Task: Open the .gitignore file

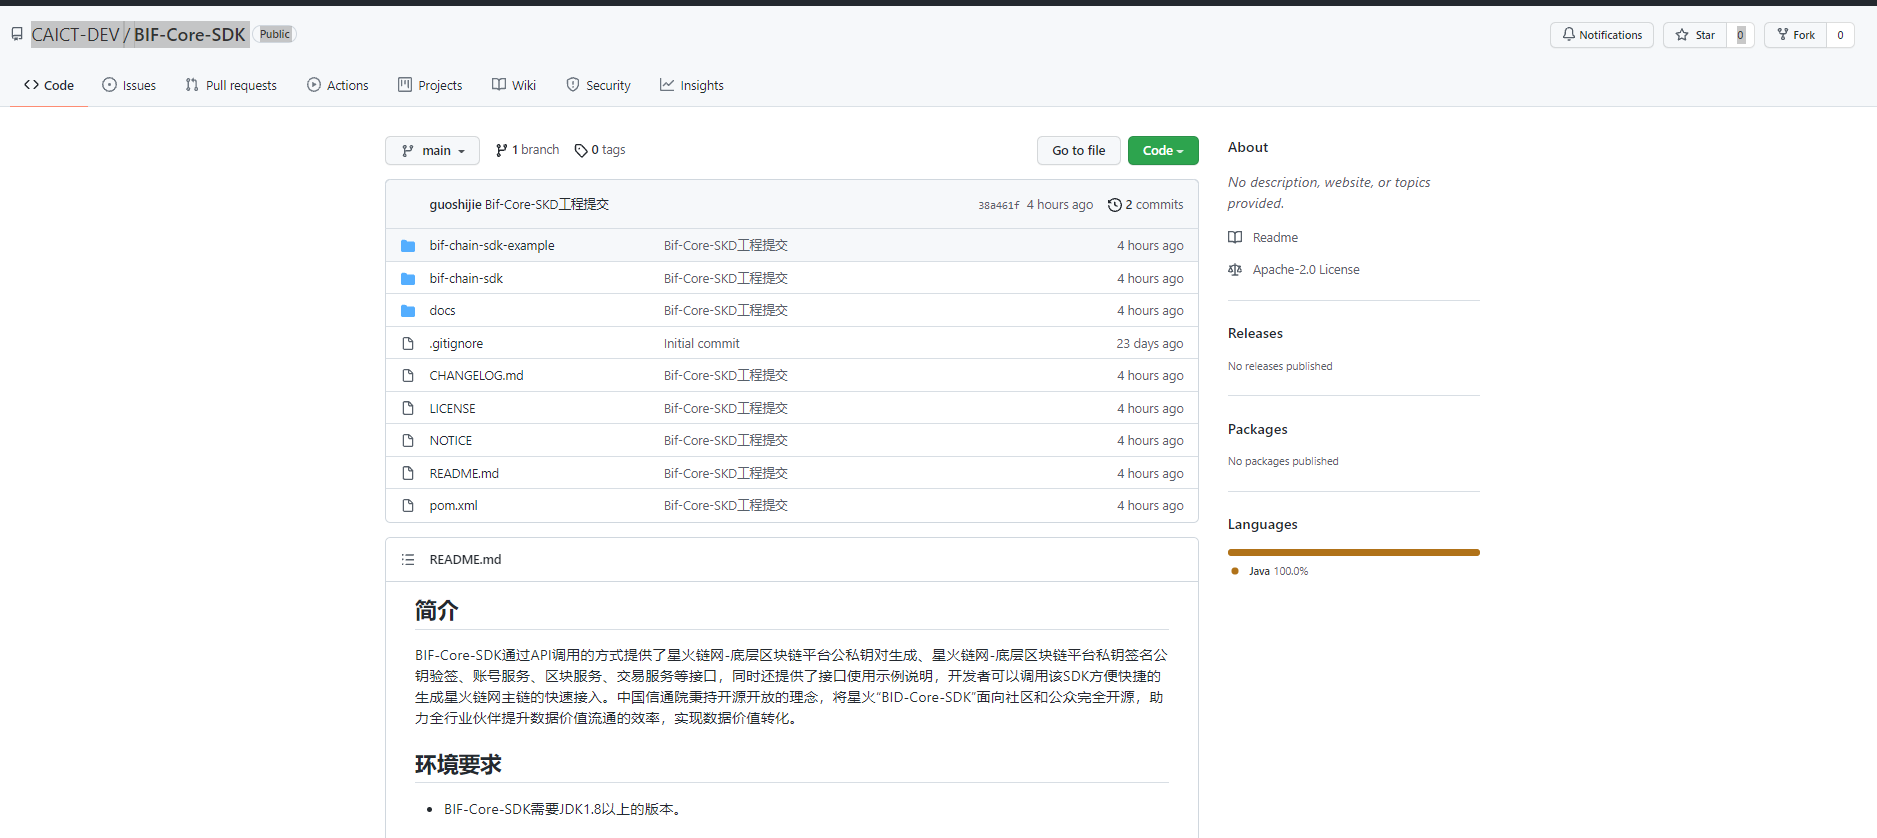Action: click(456, 344)
